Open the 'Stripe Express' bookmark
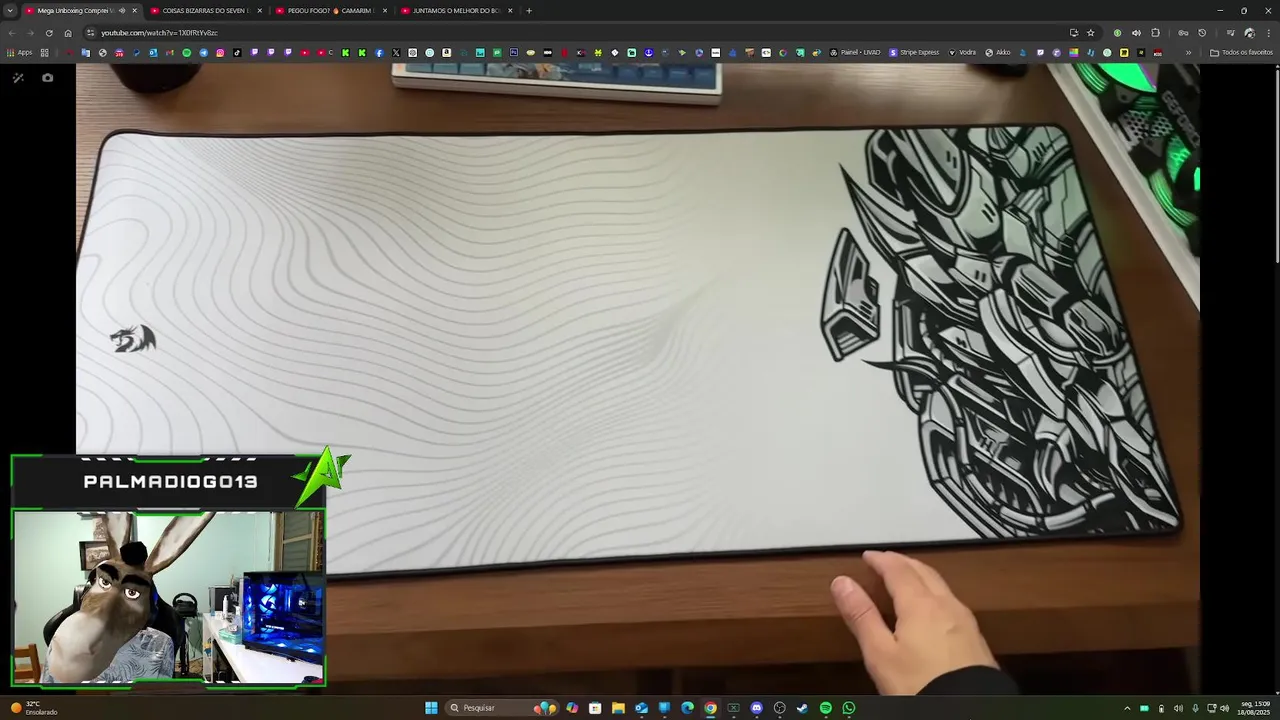 [x=914, y=53]
